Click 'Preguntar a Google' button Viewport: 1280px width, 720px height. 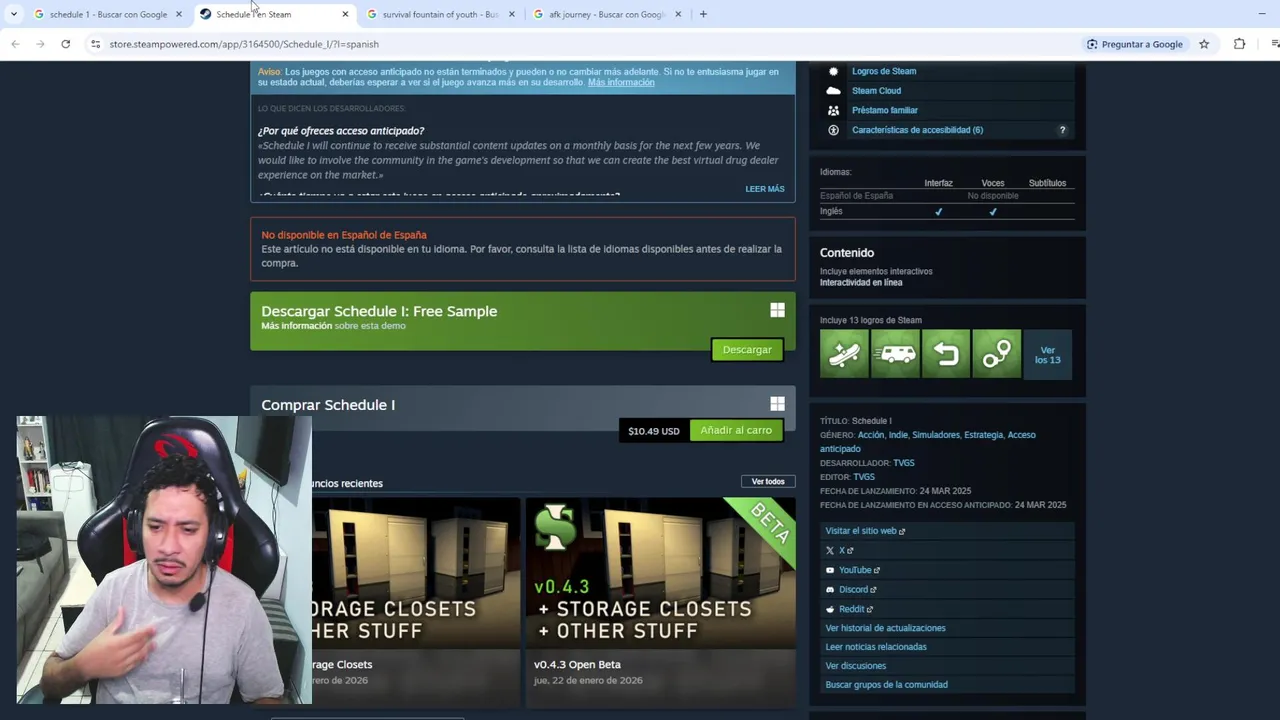click(1134, 44)
